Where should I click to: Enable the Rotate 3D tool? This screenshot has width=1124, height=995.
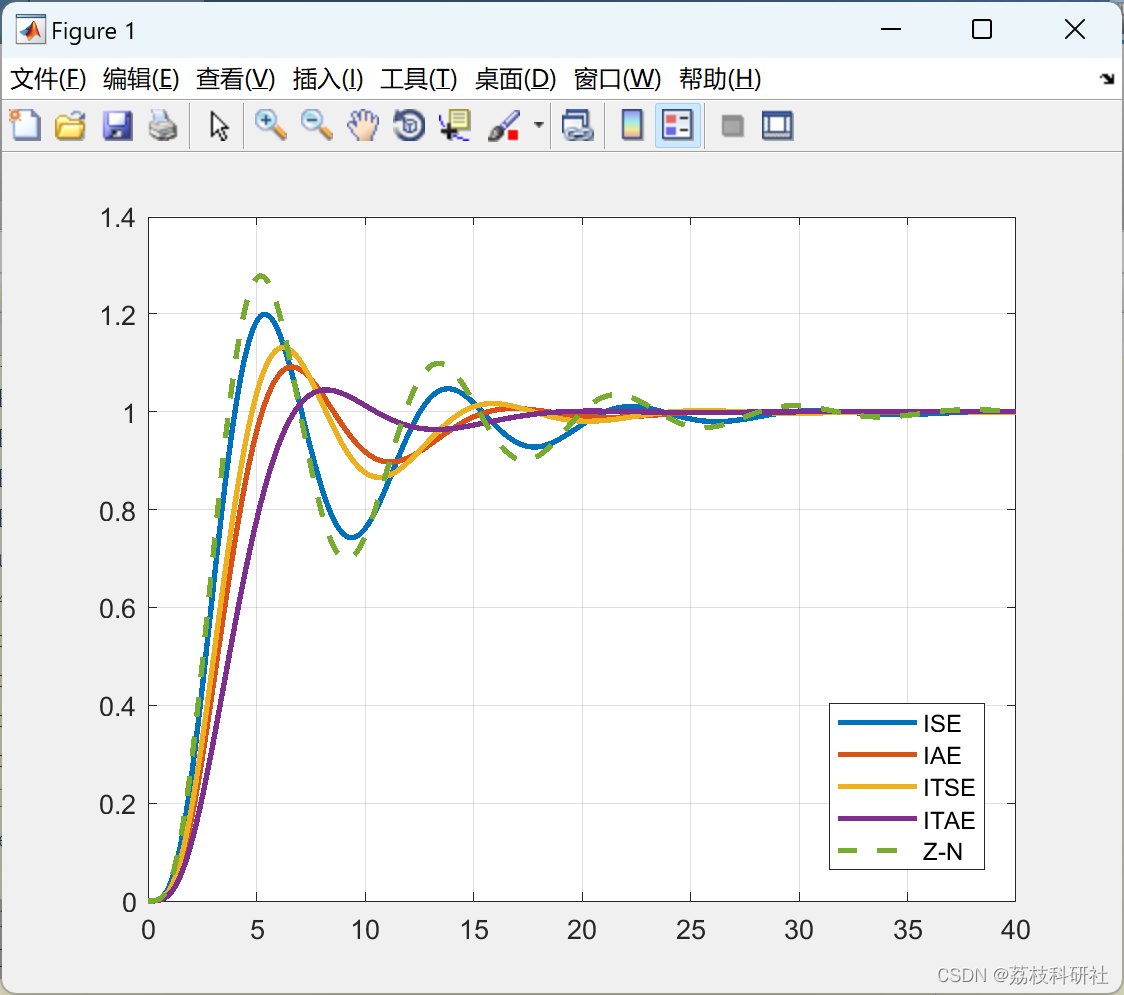tap(408, 125)
